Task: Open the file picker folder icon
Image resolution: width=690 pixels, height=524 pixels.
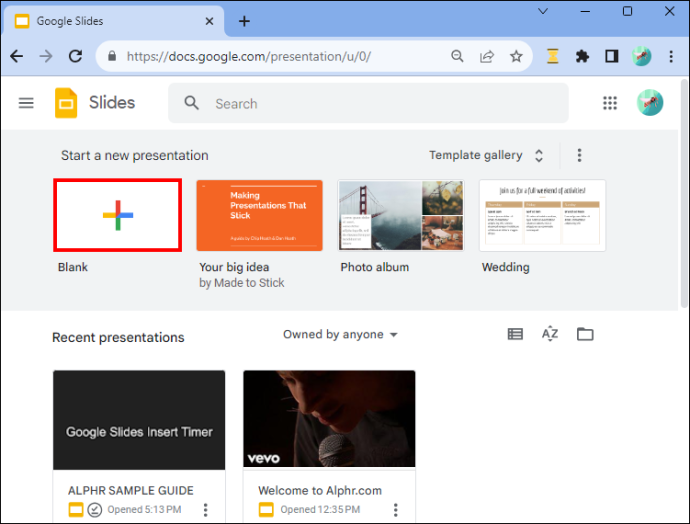Action: point(585,334)
